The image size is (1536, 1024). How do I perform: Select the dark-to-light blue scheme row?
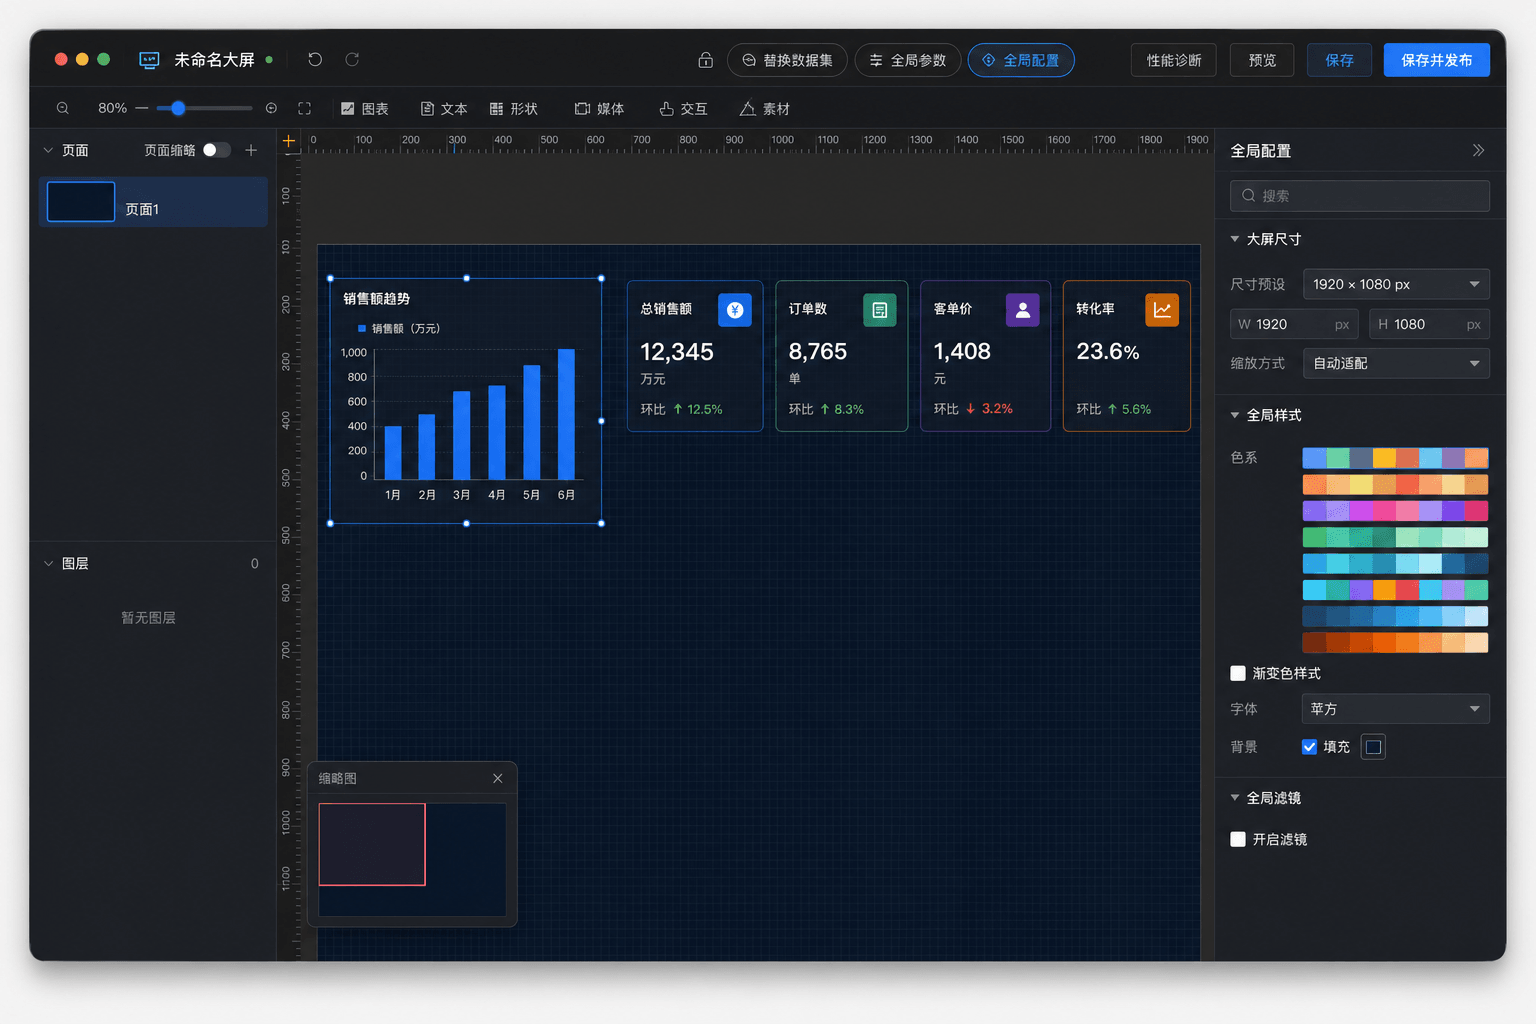coord(1395,616)
